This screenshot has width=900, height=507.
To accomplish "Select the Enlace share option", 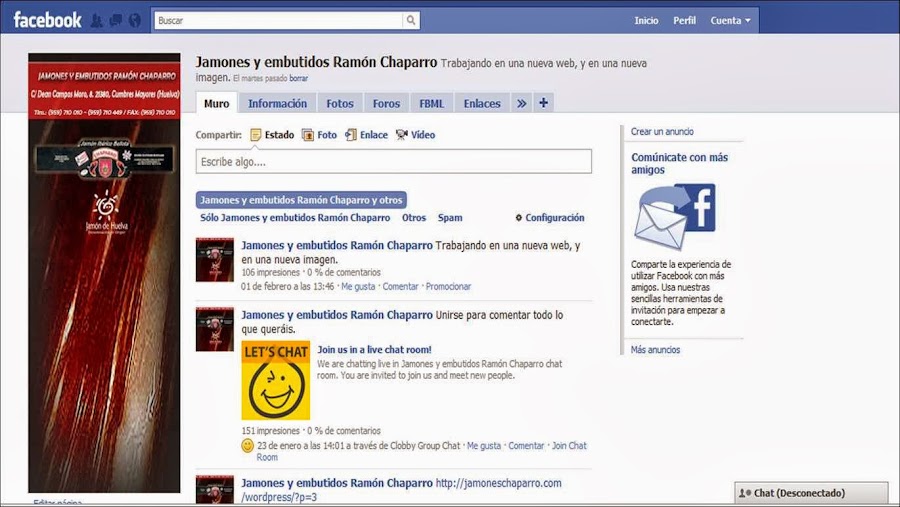I will 366,135.
